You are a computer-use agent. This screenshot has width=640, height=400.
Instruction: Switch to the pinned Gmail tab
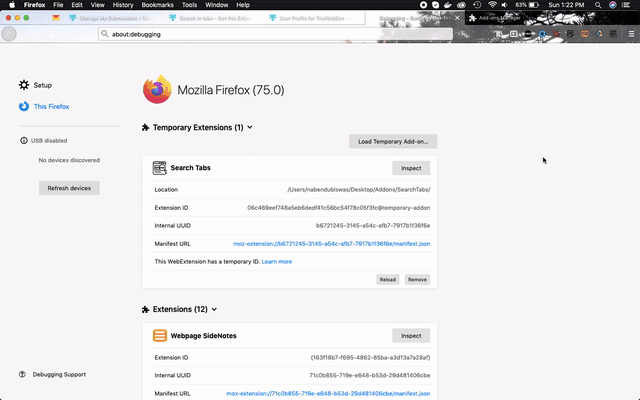pos(56,18)
